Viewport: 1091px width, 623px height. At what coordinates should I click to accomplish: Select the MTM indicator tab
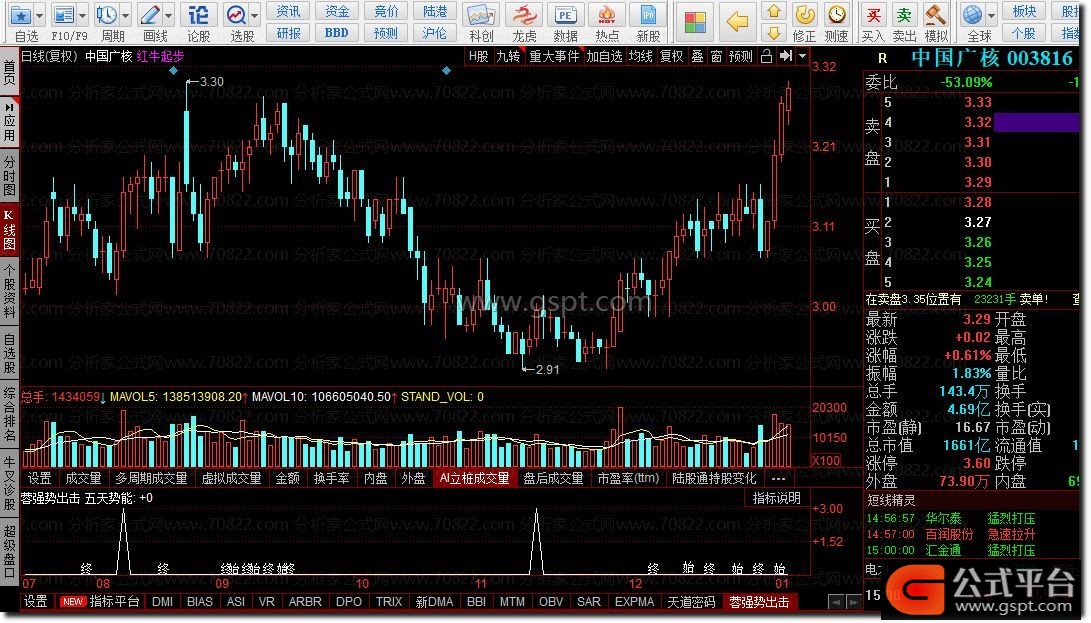tap(512, 601)
